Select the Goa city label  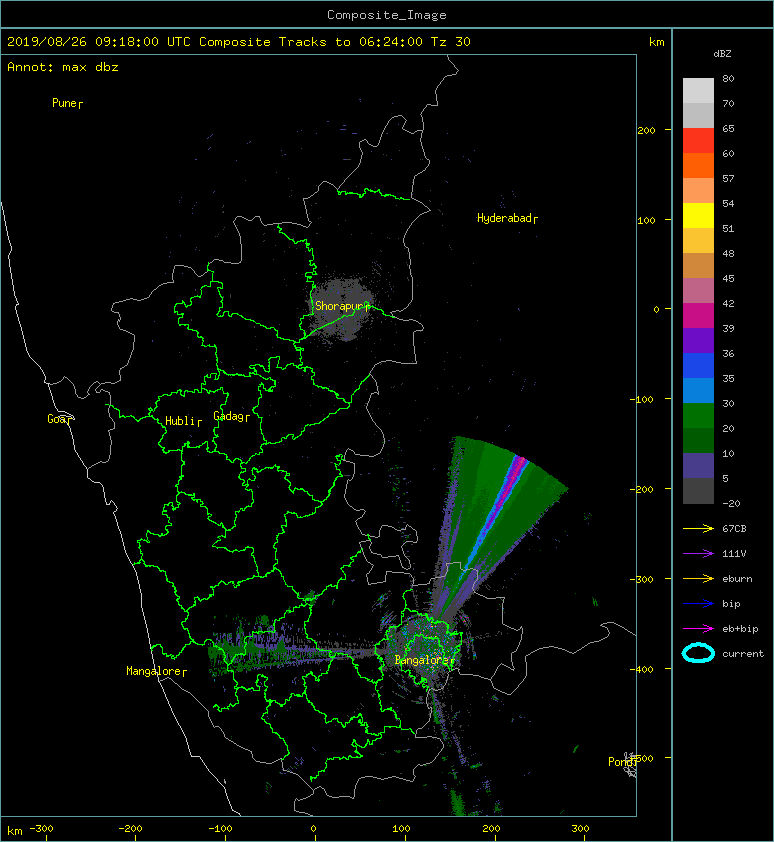[59, 419]
